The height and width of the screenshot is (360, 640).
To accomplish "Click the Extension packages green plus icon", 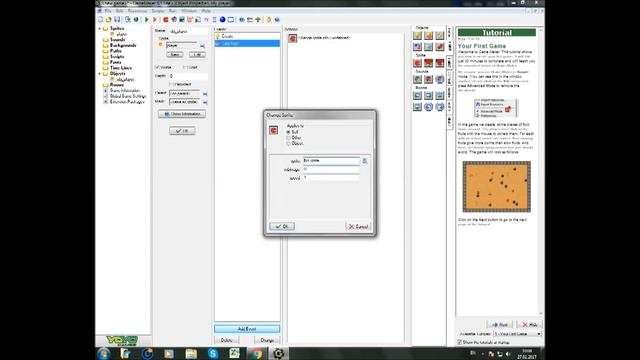I will tap(258, 20).
